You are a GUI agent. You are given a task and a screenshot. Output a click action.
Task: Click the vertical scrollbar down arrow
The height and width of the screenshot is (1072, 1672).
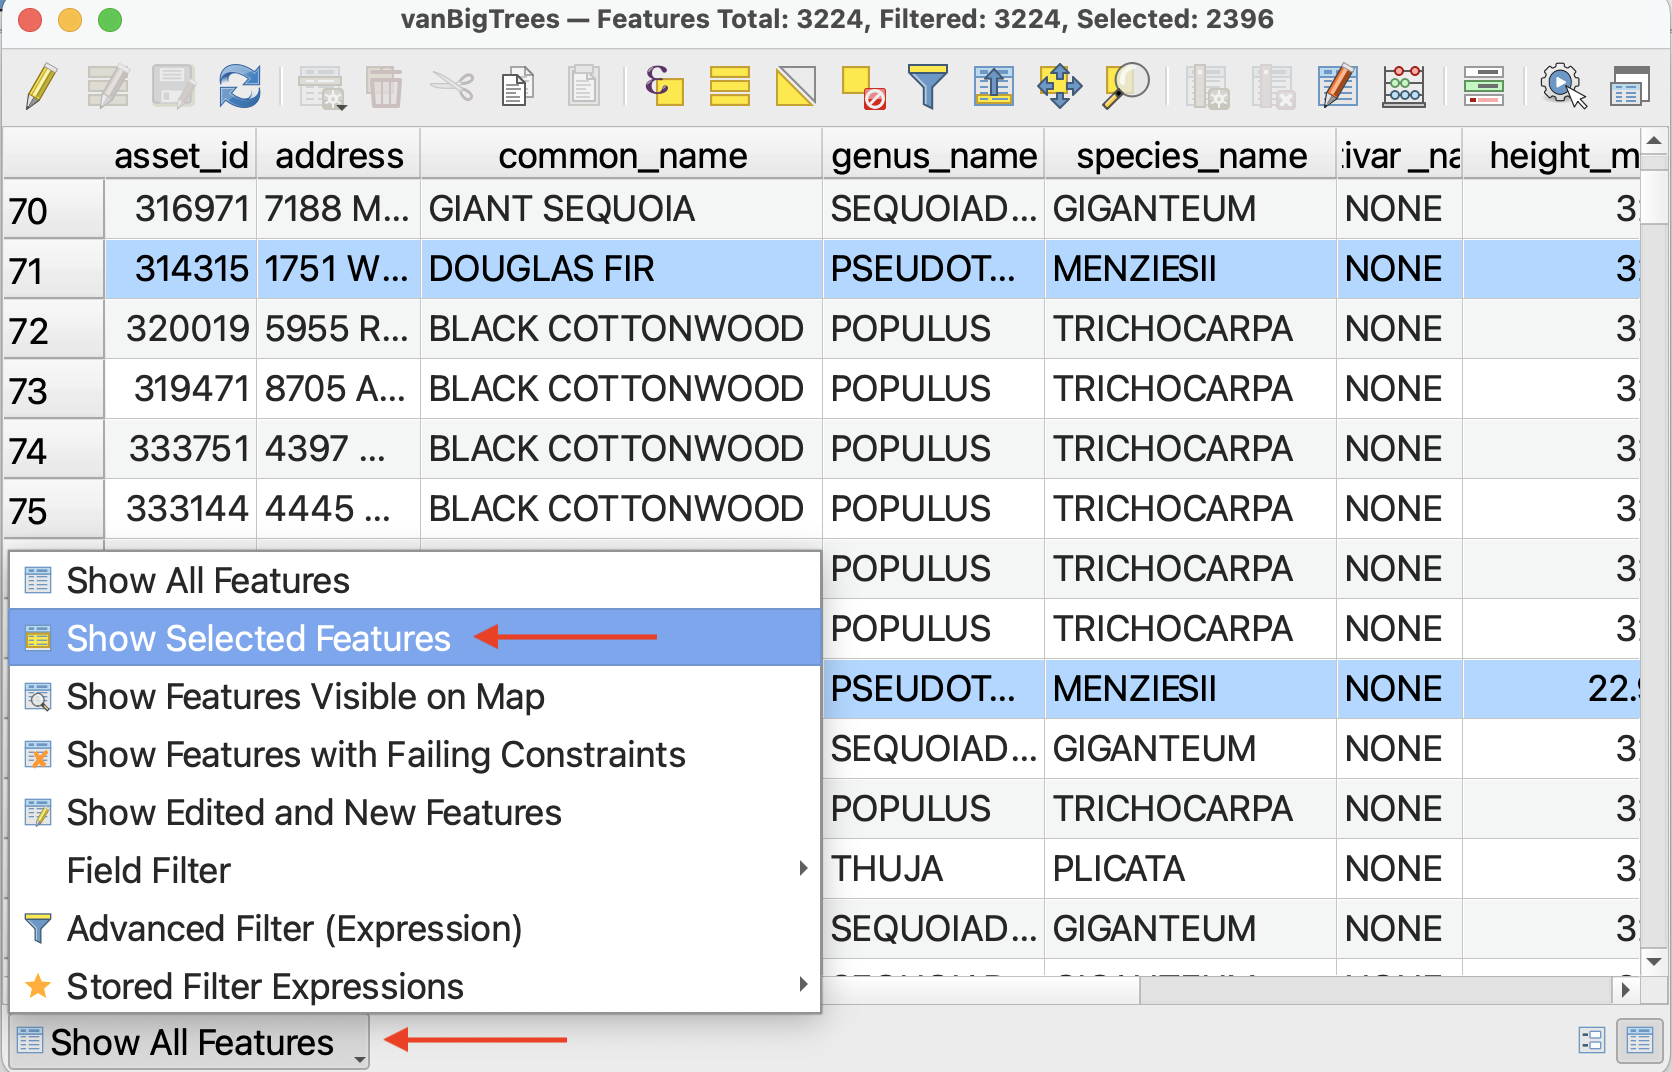tap(1654, 961)
